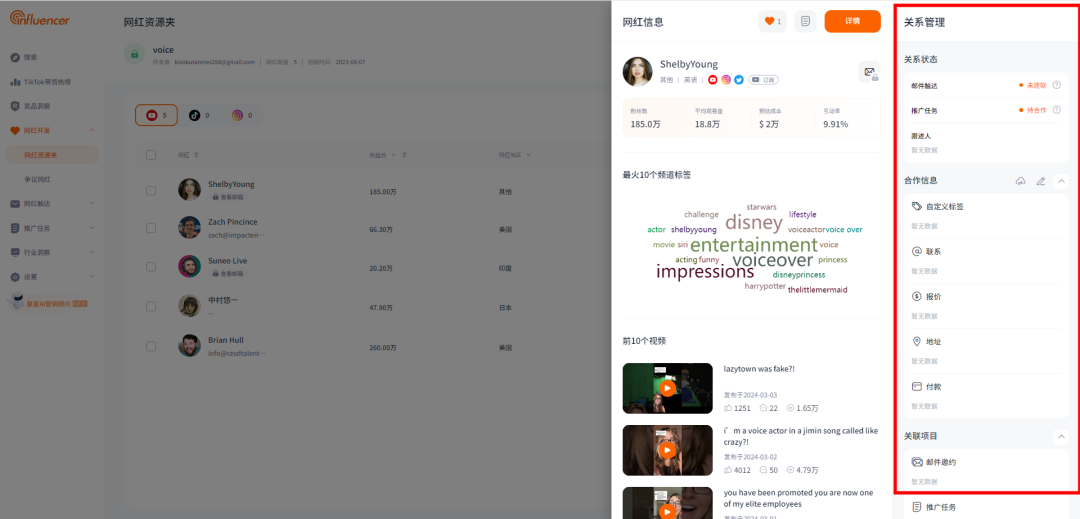This screenshot has width=1080, height=519.
Task: Click the locked email envelope icon near ShelbyYoung
Action: pyautogui.click(x=869, y=72)
